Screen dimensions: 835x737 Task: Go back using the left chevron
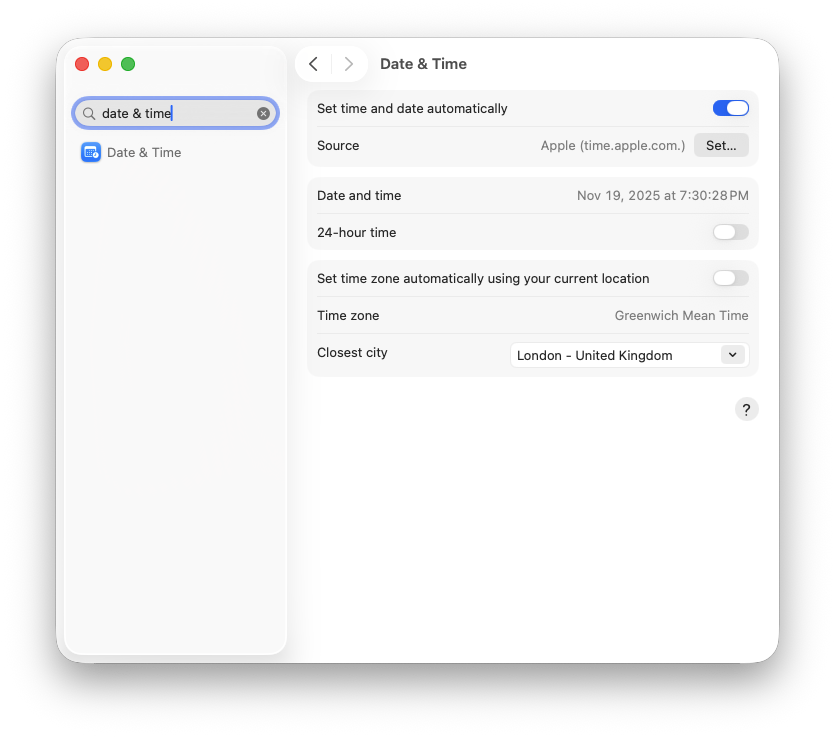313,64
